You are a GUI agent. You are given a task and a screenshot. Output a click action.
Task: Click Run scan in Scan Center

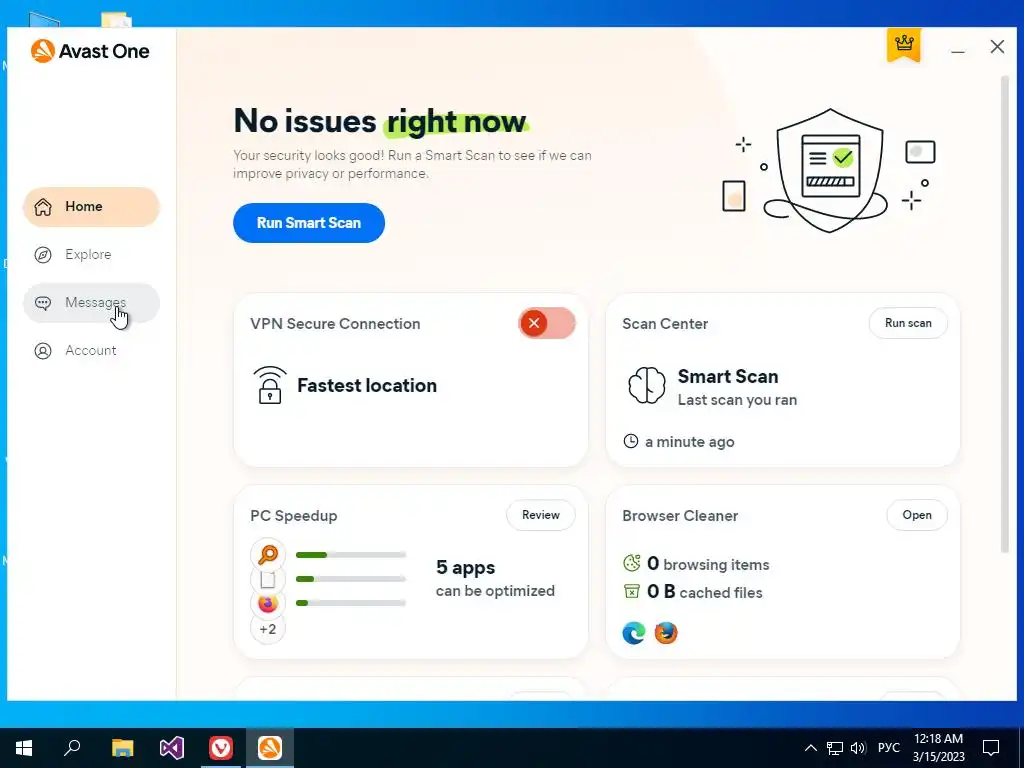coord(908,323)
